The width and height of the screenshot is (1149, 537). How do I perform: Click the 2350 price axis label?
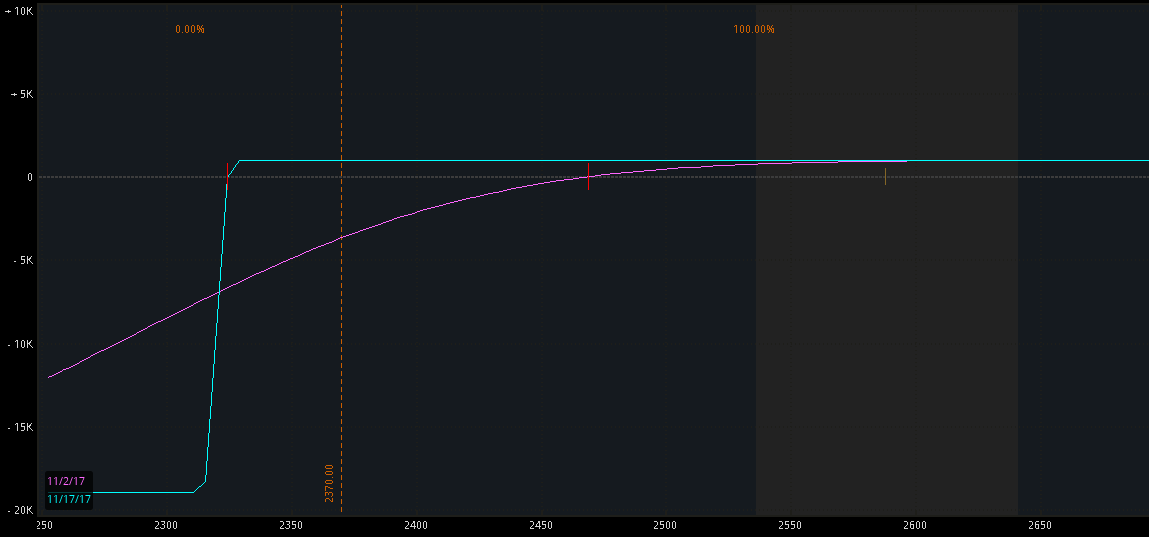pyautogui.click(x=291, y=525)
